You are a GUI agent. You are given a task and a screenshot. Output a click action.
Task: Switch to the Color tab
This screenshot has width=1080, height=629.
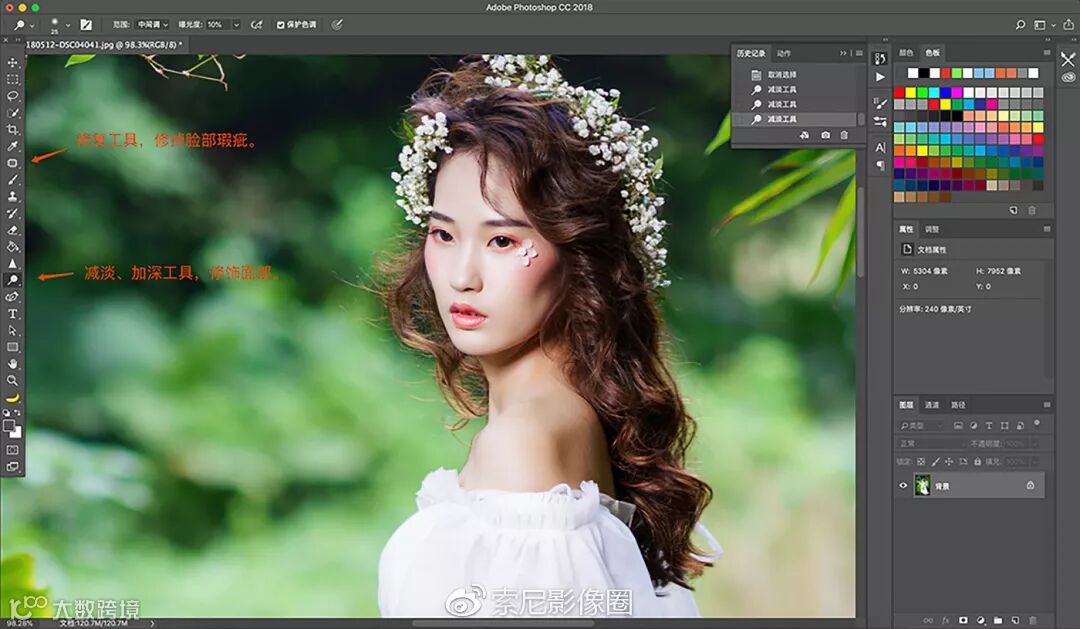click(906, 52)
